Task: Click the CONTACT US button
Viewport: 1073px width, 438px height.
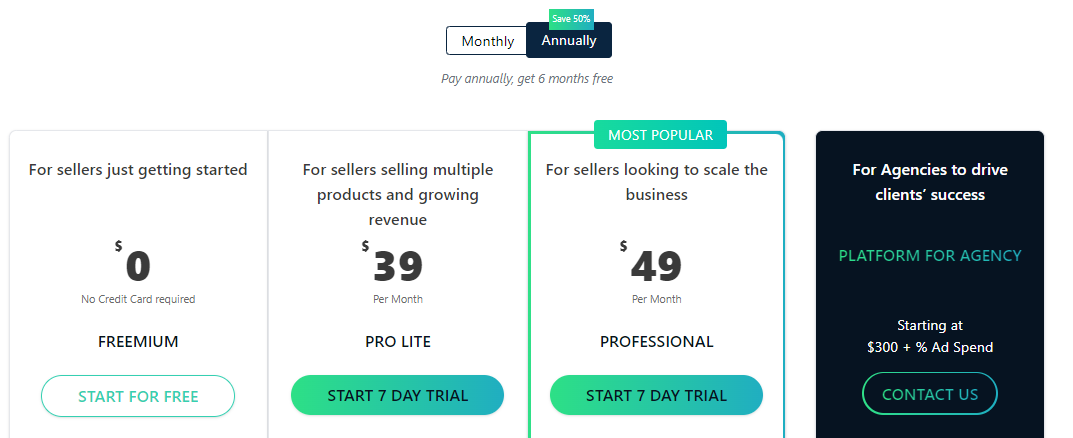Action: [x=930, y=394]
